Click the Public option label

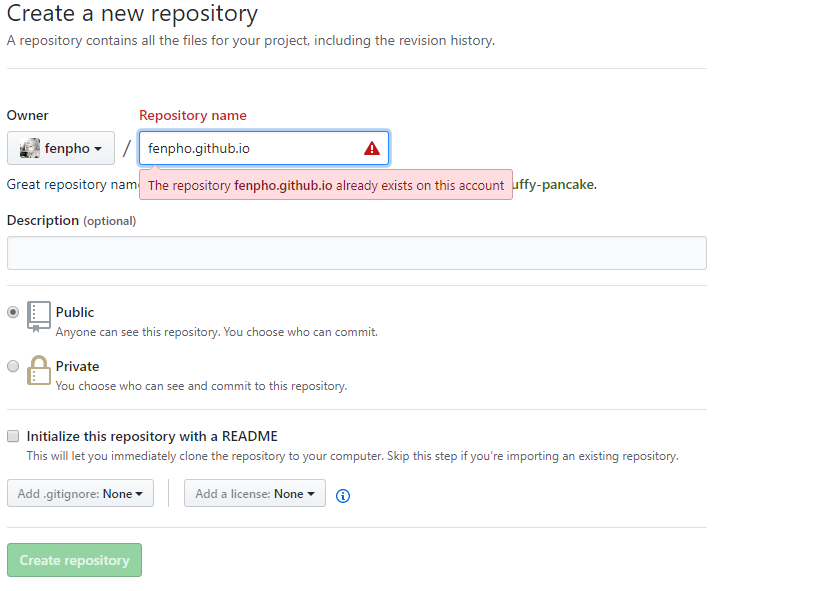[x=75, y=312]
